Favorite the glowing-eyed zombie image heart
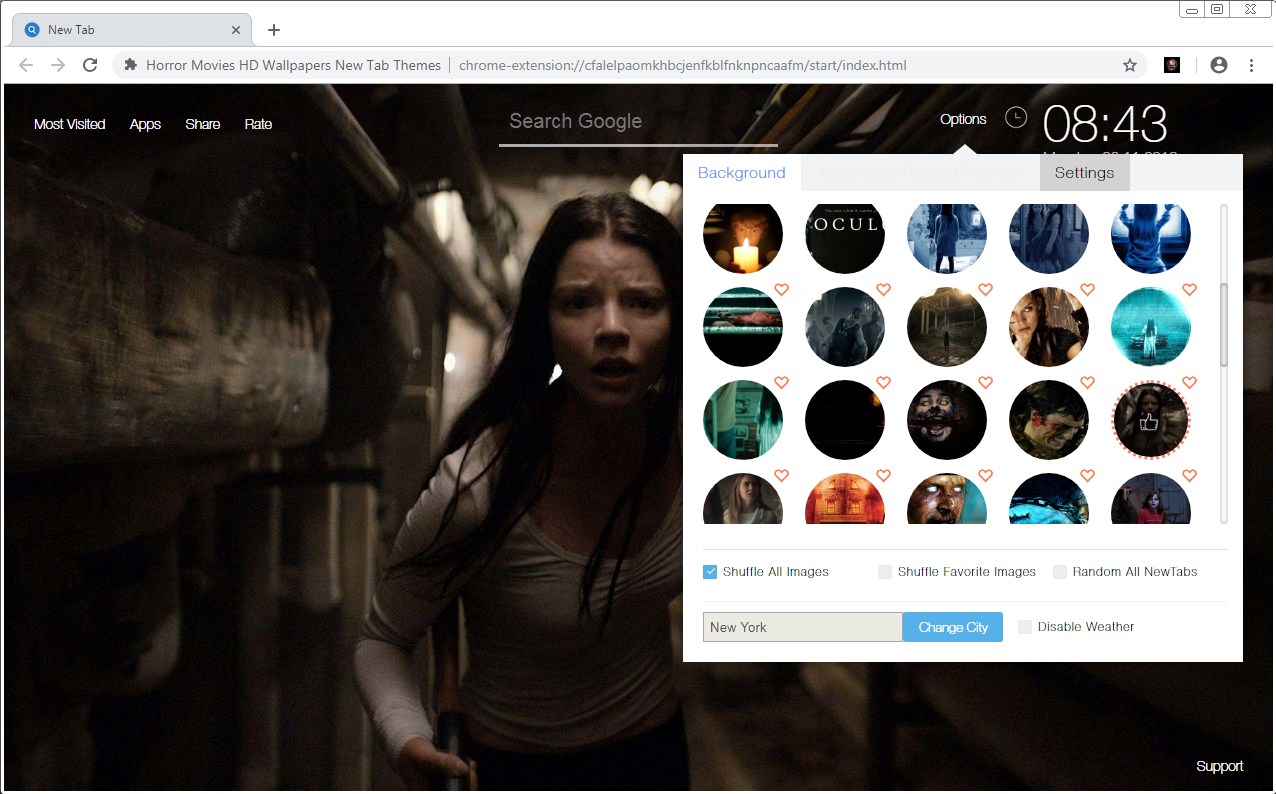Viewport: 1276px width, 794px height. (x=986, y=476)
